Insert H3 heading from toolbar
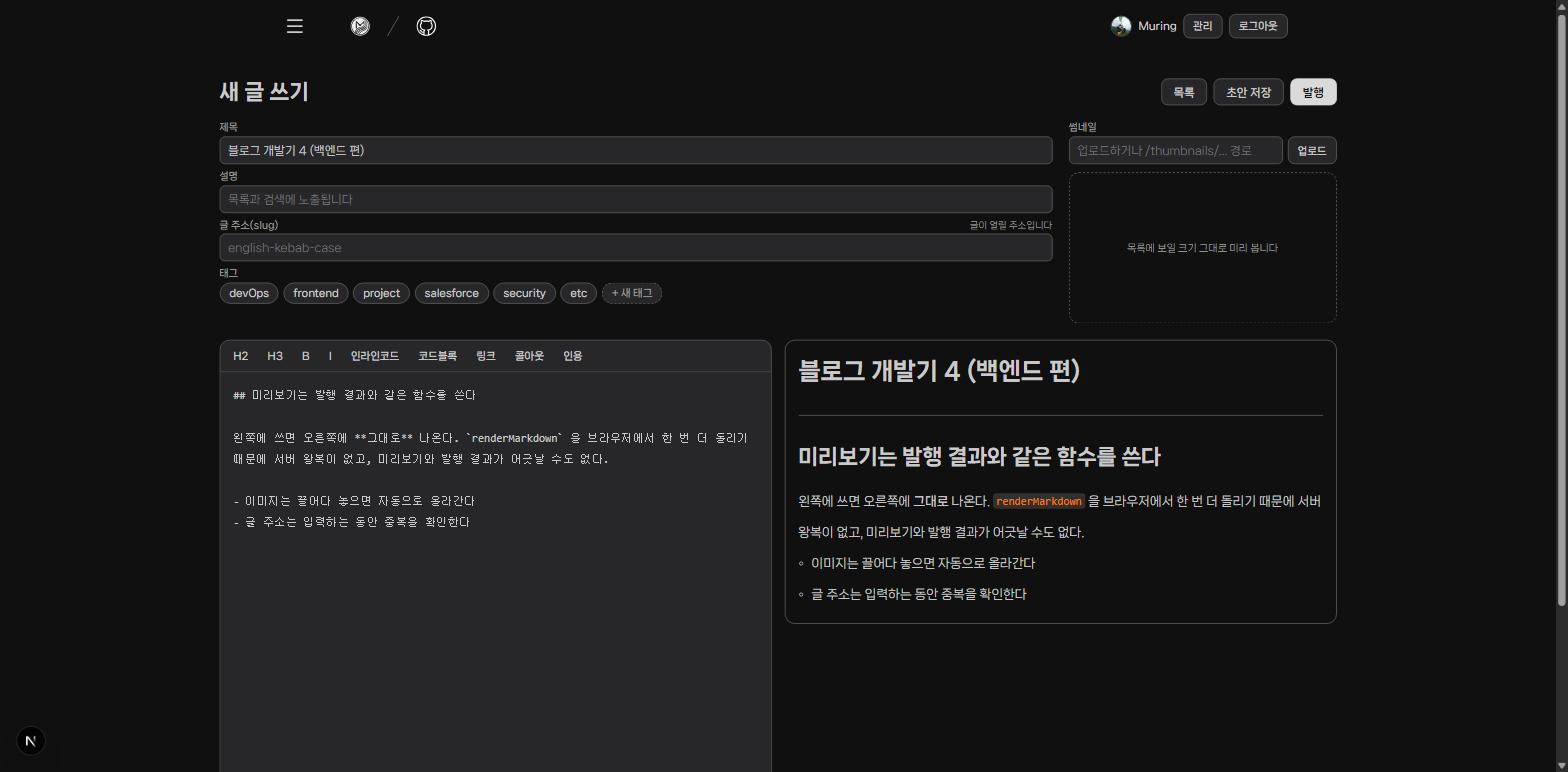The height and width of the screenshot is (772, 1568). pyautogui.click(x=275, y=356)
